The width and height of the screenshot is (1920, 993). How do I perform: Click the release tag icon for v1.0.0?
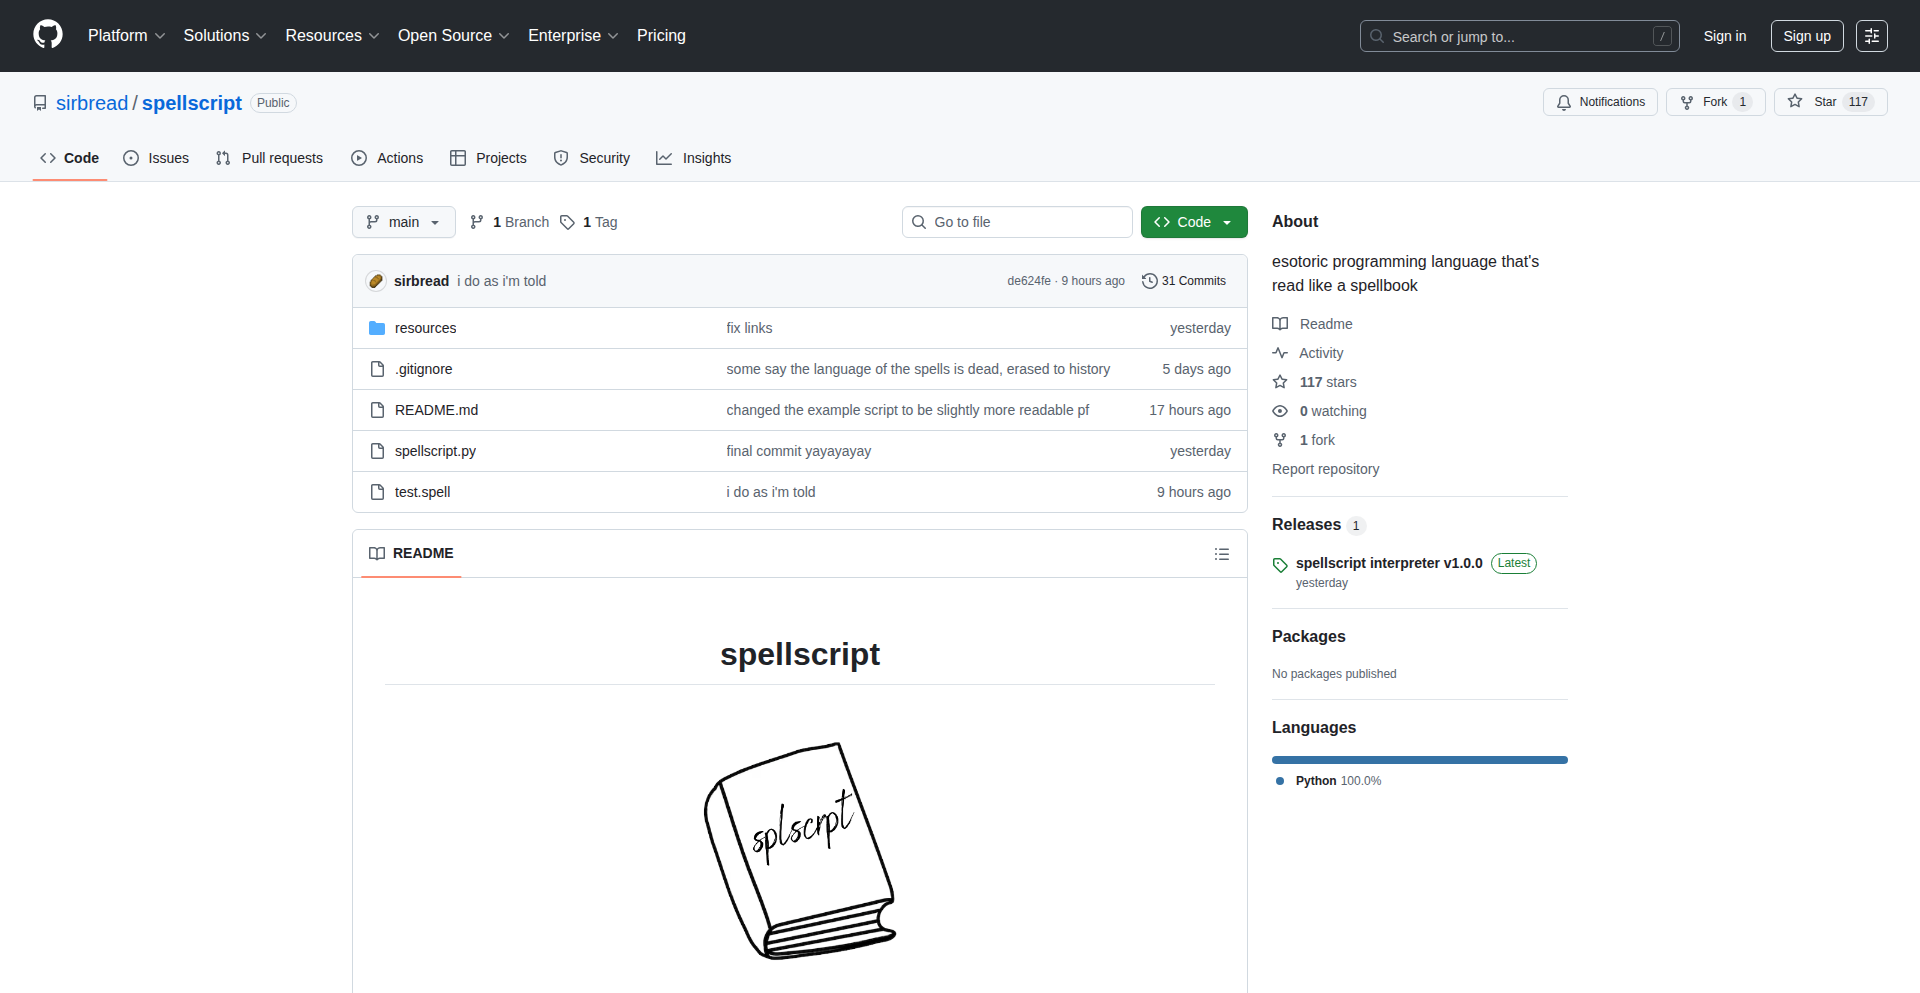[x=1280, y=565]
